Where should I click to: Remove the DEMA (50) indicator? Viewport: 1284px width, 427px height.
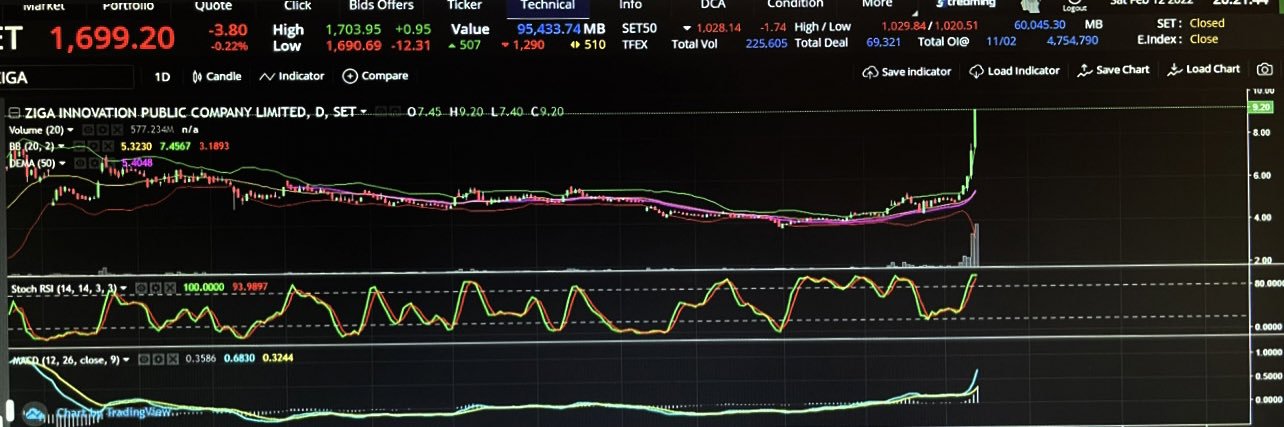(108, 162)
